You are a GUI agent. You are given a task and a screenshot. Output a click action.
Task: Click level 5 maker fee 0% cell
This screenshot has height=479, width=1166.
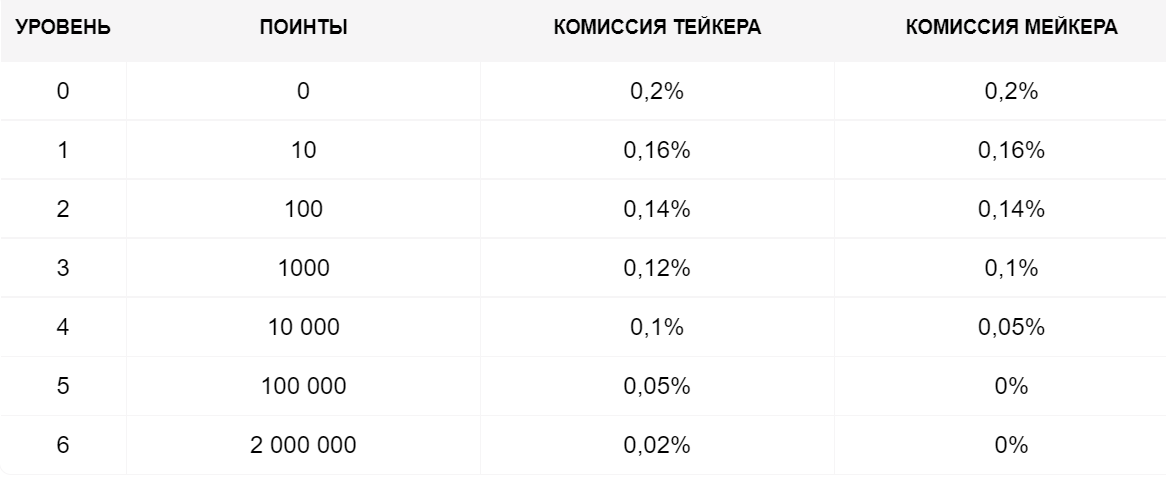1011,386
